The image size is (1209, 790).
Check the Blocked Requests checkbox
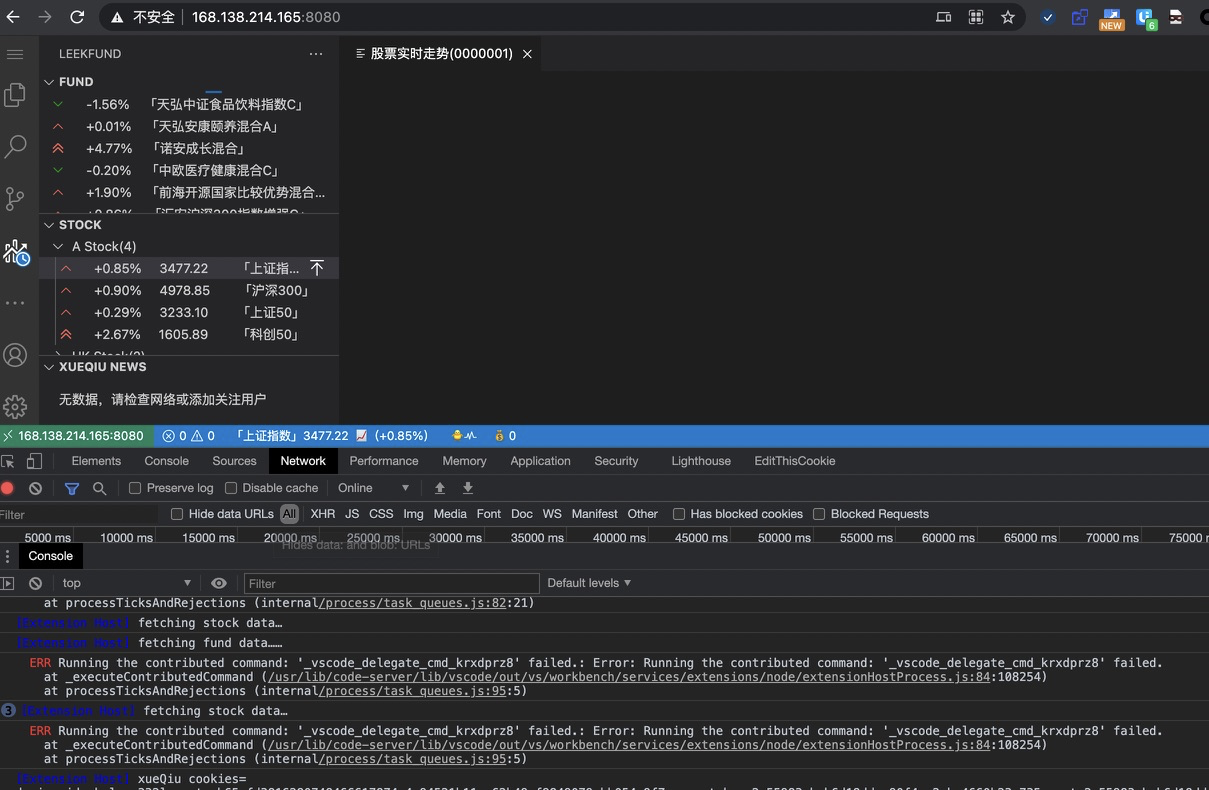(819, 514)
